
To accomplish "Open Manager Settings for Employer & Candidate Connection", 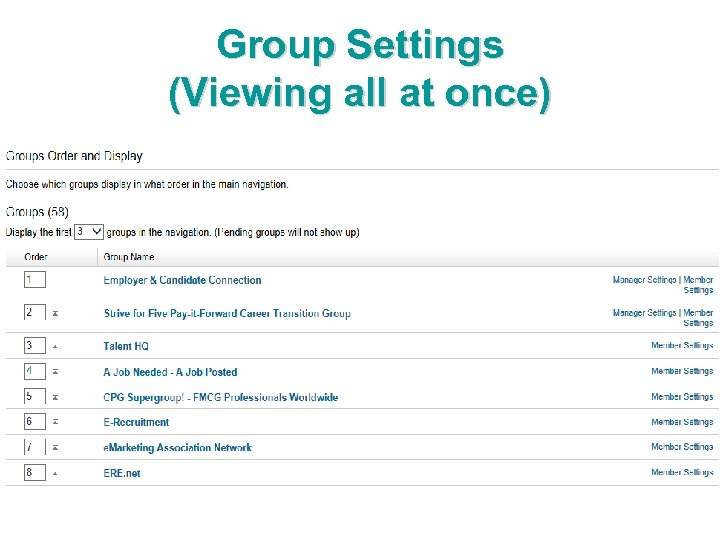I will 644,280.
